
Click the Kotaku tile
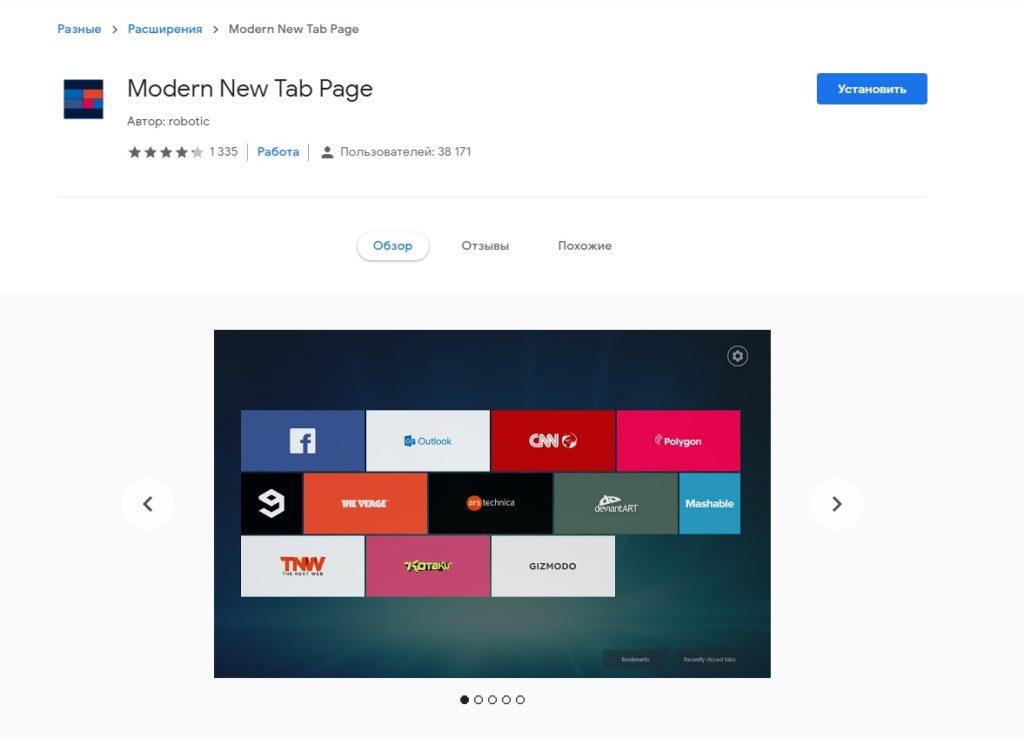click(428, 566)
